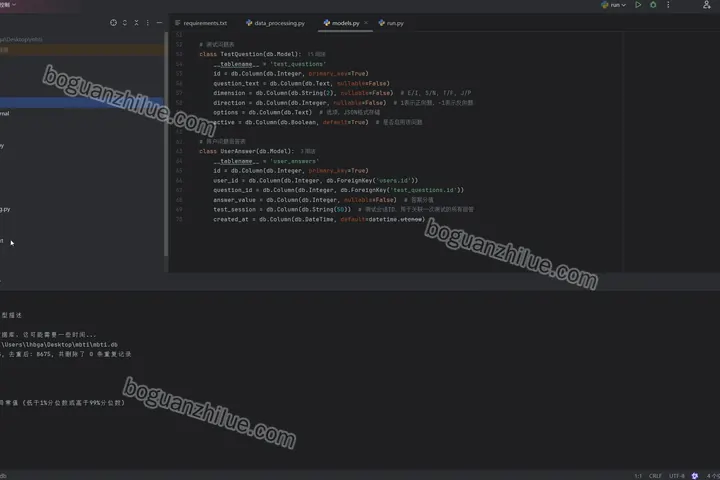Change file encoding via UTF-8 in status bar

click(x=677, y=476)
